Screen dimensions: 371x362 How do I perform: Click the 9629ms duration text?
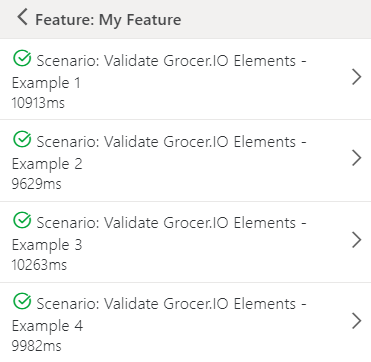[37, 184]
